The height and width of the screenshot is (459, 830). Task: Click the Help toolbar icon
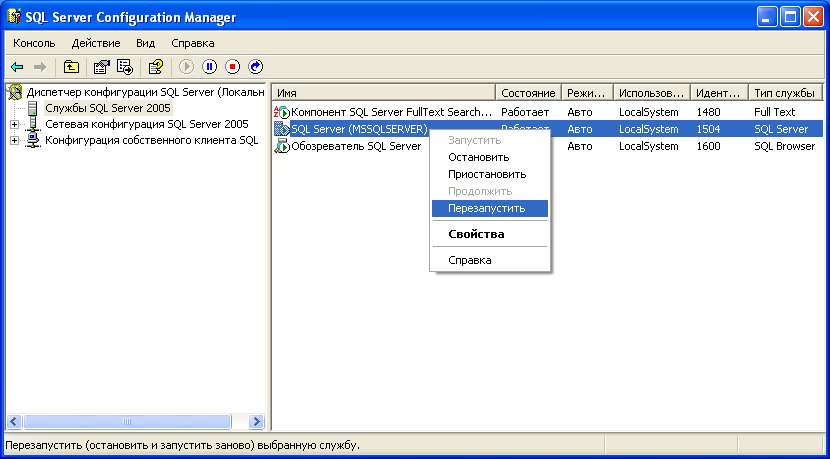pos(155,67)
